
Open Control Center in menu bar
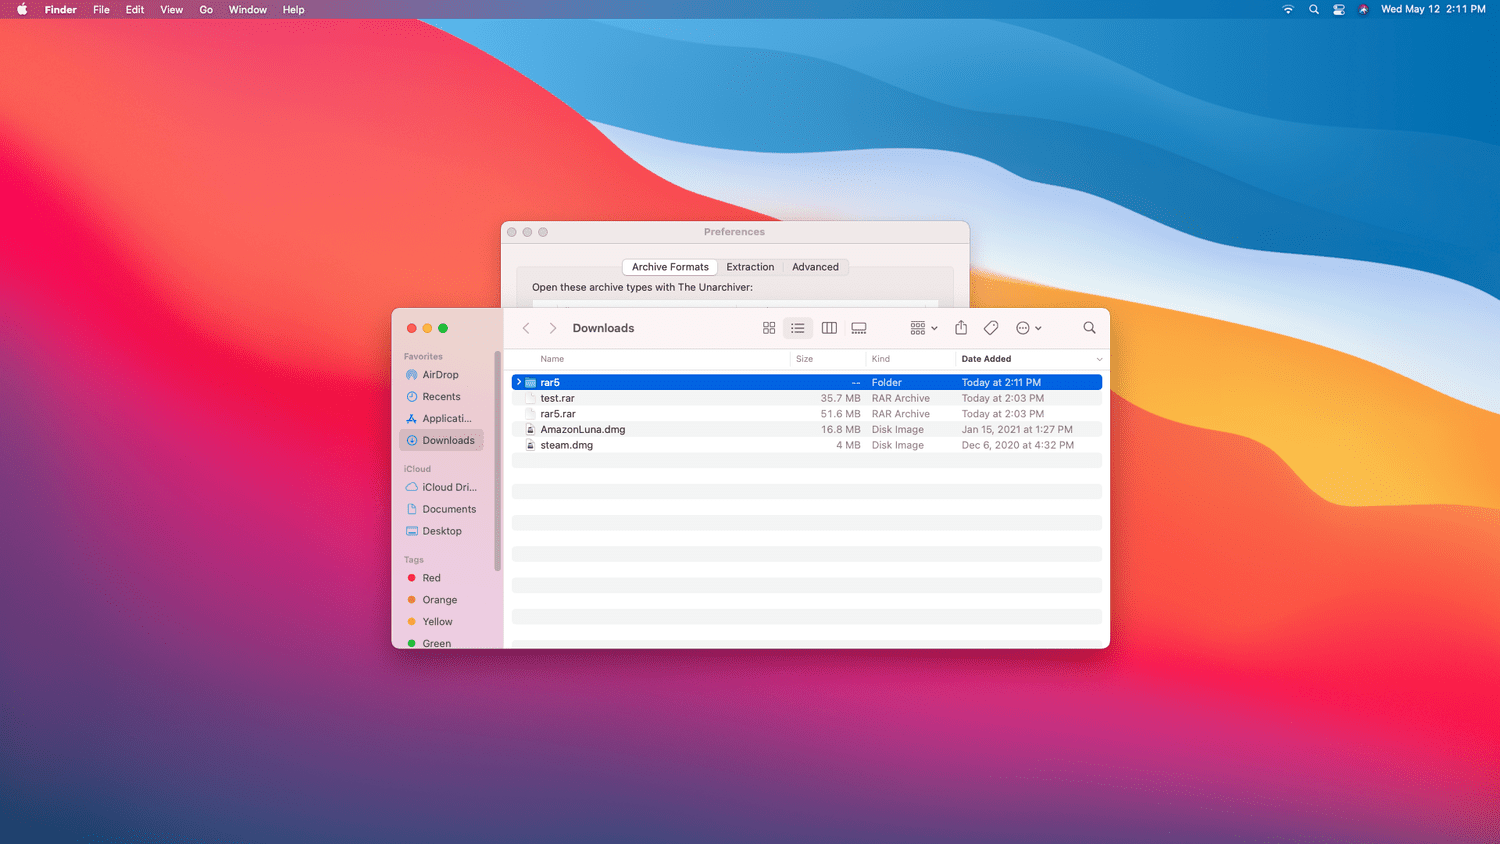1339,10
